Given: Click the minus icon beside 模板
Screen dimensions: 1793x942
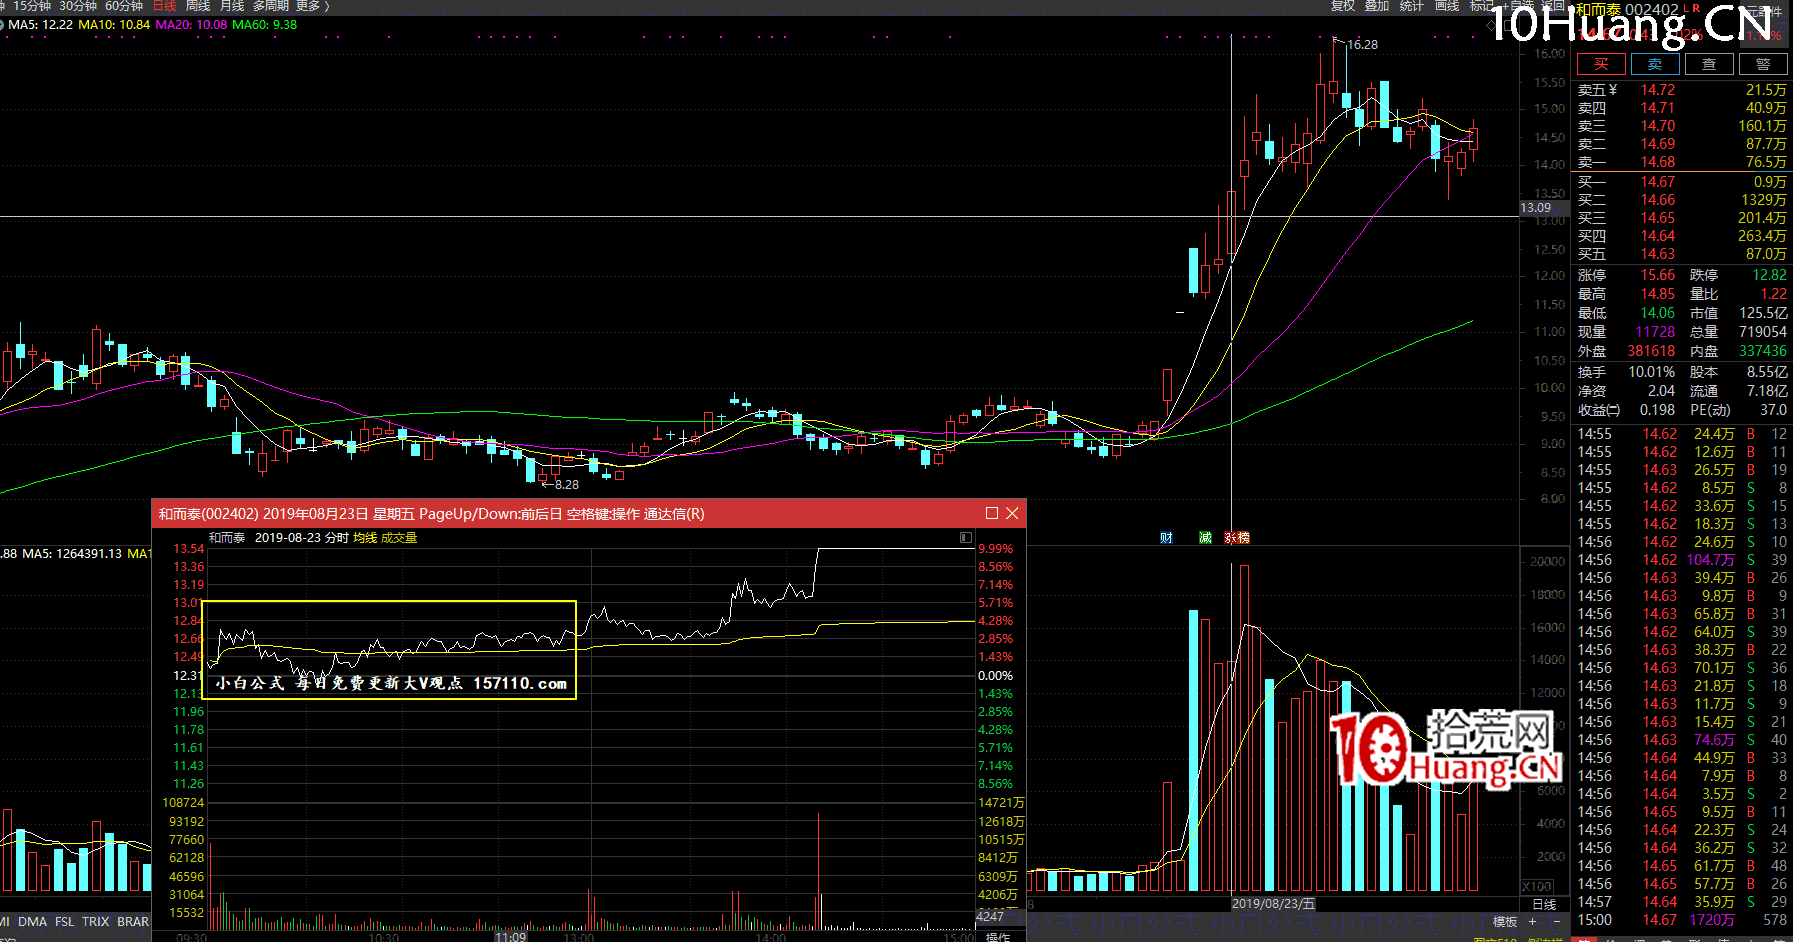Looking at the screenshot, I should 1556,922.
